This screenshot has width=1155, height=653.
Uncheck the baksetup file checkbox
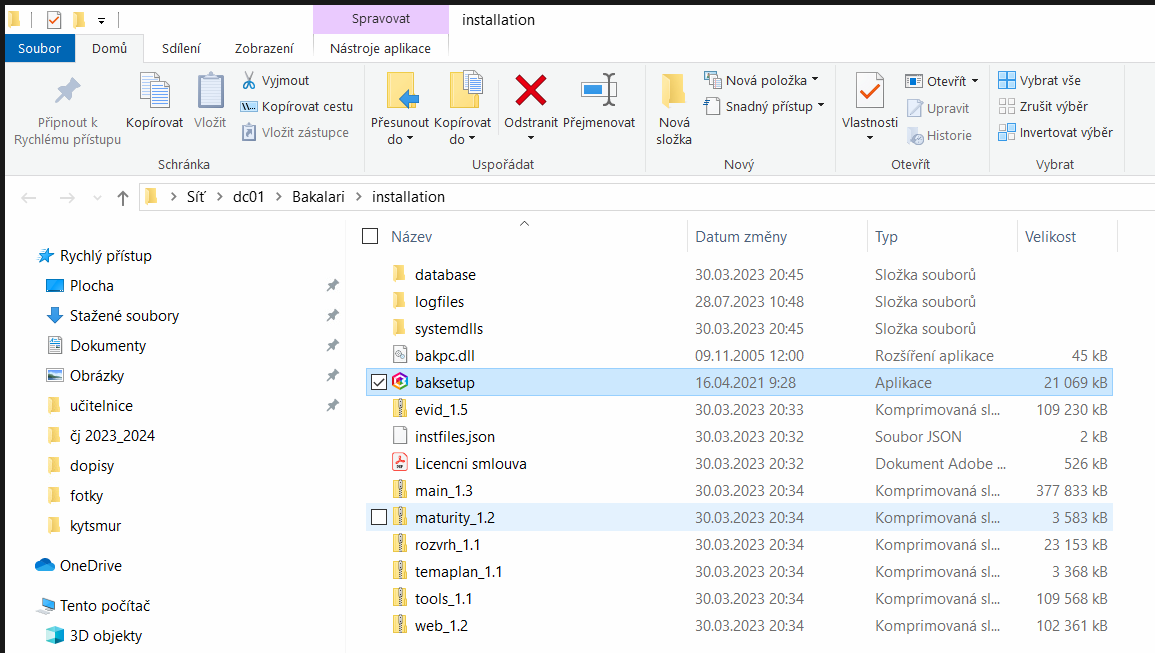pyautogui.click(x=378, y=382)
